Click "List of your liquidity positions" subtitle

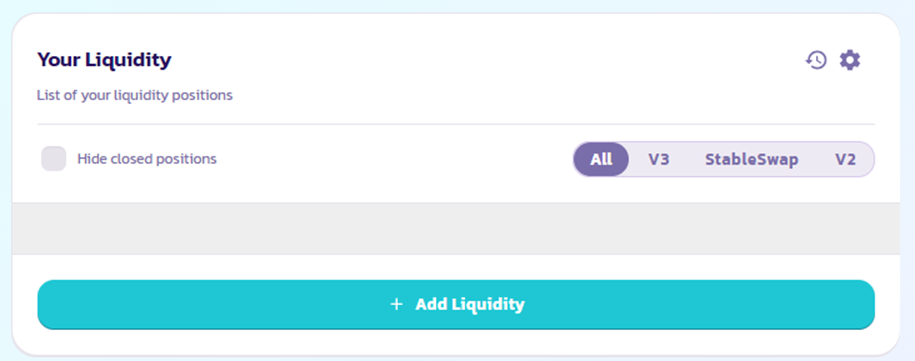tap(135, 95)
